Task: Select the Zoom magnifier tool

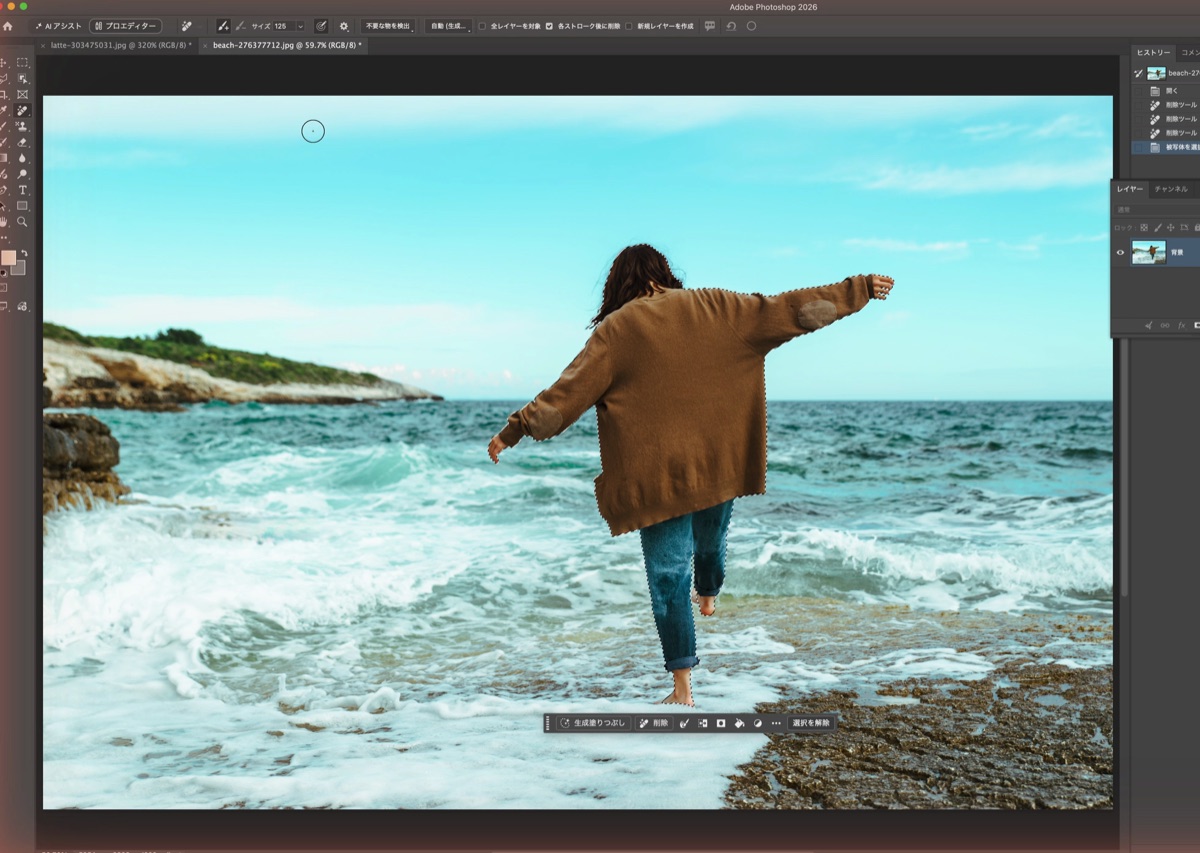Action: (x=22, y=221)
